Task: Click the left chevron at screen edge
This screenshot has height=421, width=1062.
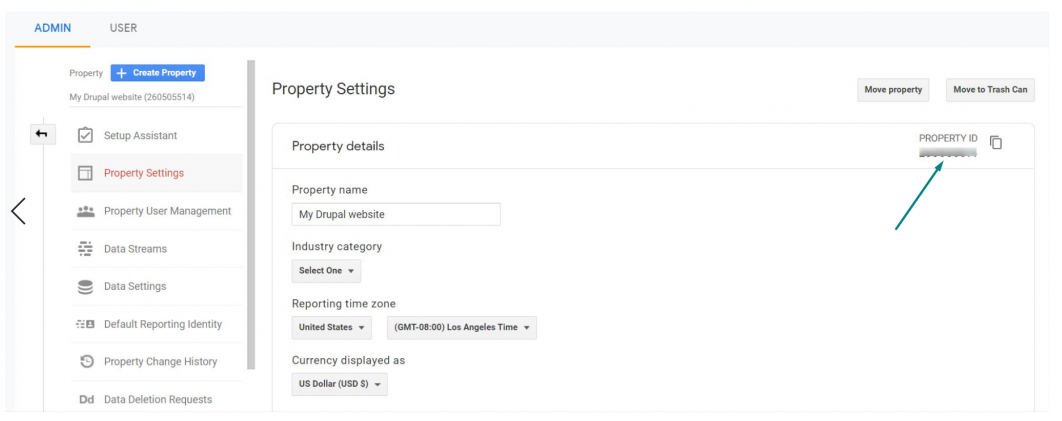Action: (18, 210)
